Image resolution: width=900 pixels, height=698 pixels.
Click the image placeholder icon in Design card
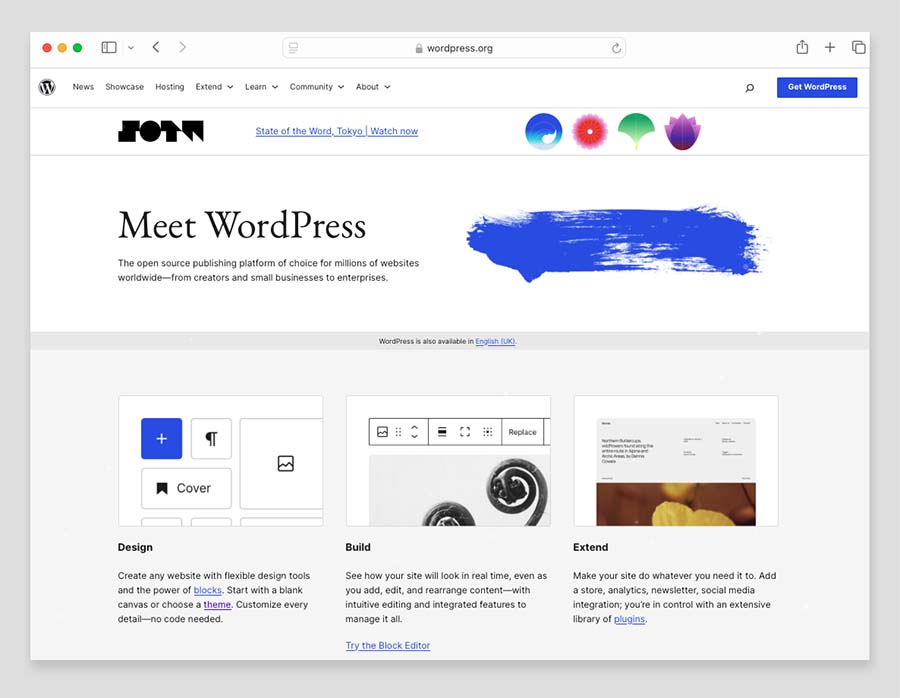click(285, 463)
